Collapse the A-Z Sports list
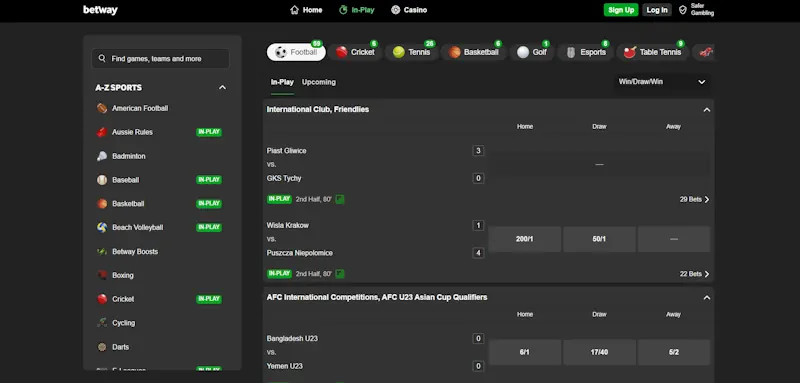This screenshot has width=800, height=383. 222,87
